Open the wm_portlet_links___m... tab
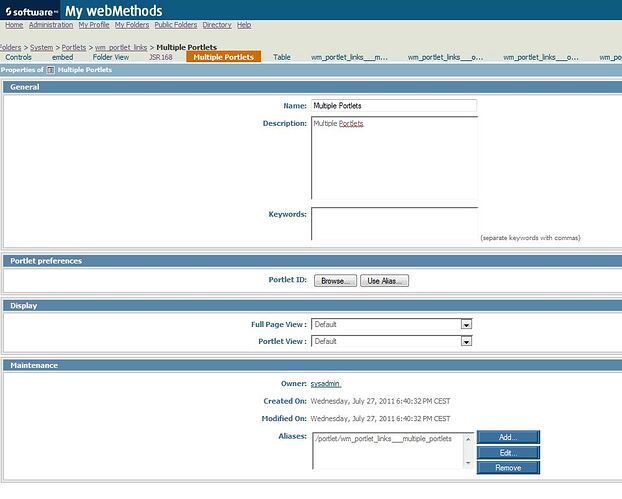The height and width of the screenshot is (499, 622). coord(349,57)
